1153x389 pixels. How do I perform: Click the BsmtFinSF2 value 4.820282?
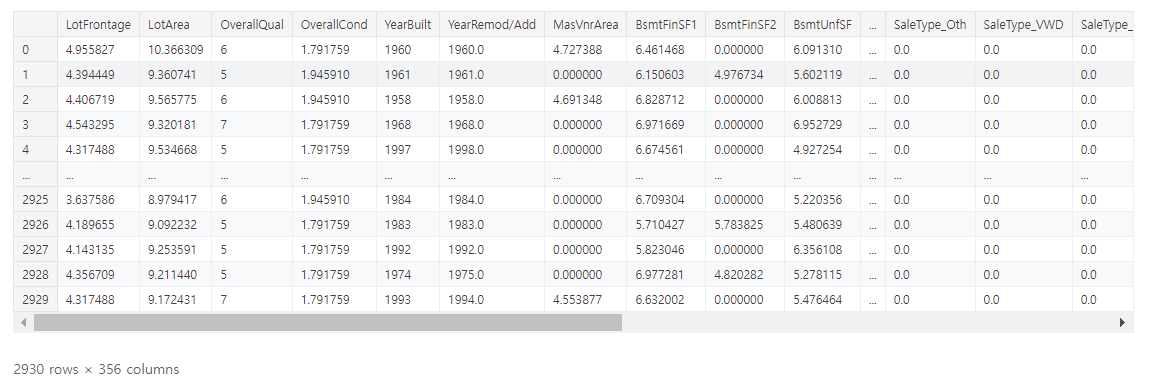(x=738, y=275)
